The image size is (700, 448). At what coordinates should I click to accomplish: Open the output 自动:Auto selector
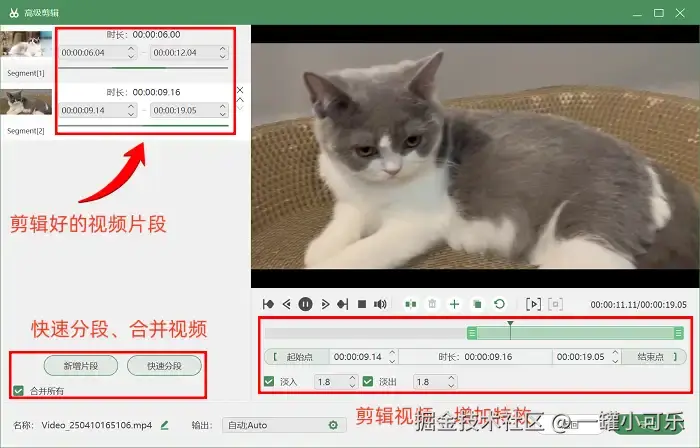(284, 425)
